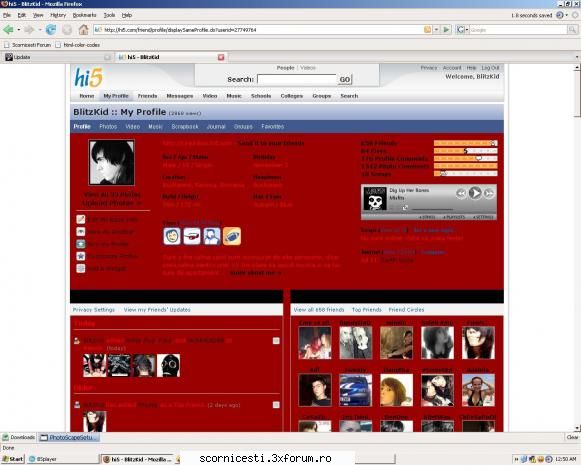581x465 pixels.
Task: Click the first smiley face fives icon
Action: point(172,236)
